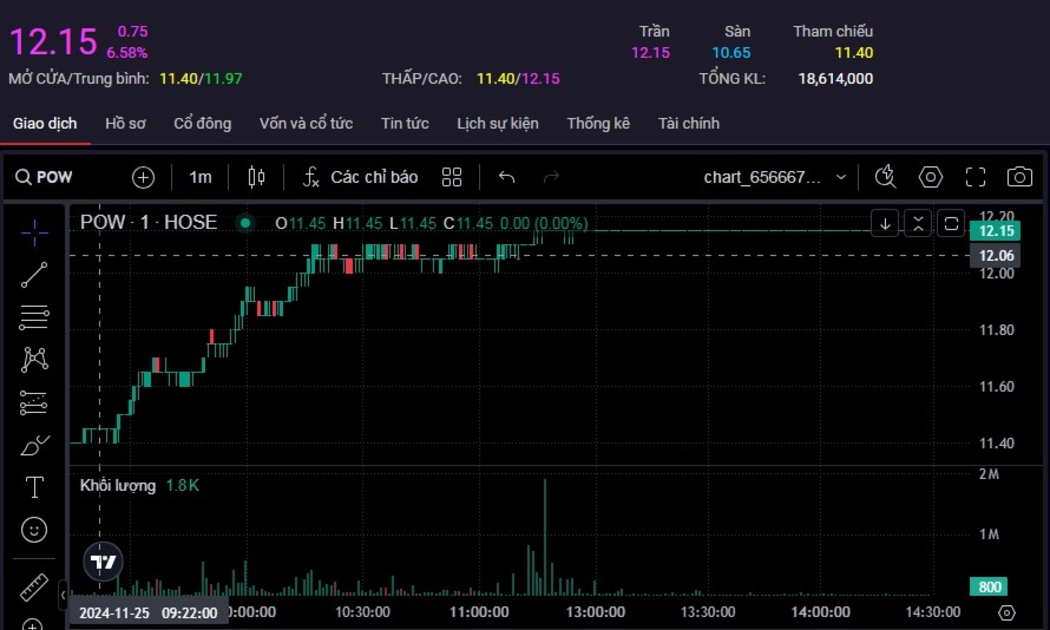The height and width of the screenshot is (630, 1050).
Task: Click the add symbol compare plus button
Action: (x=143, y=177)
